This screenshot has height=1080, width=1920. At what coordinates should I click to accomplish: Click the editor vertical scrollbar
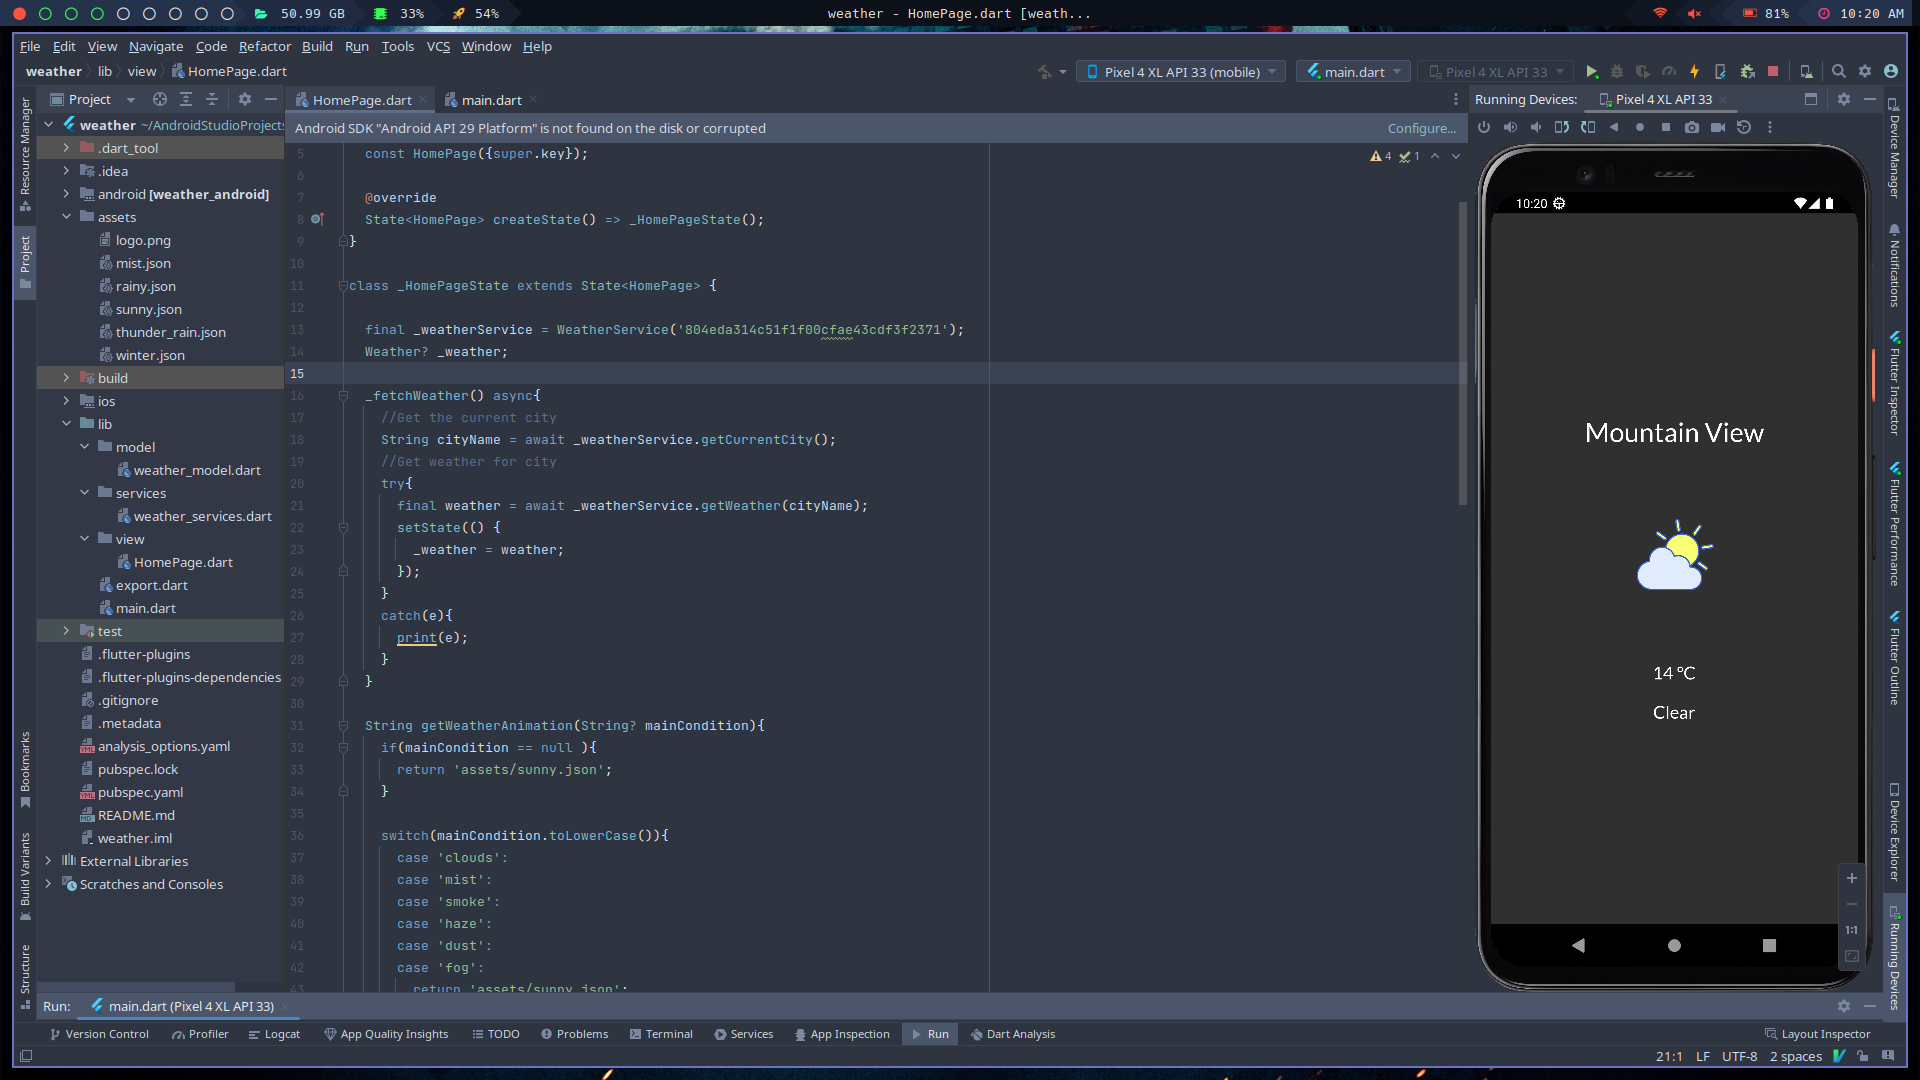tap(1462, 350)
